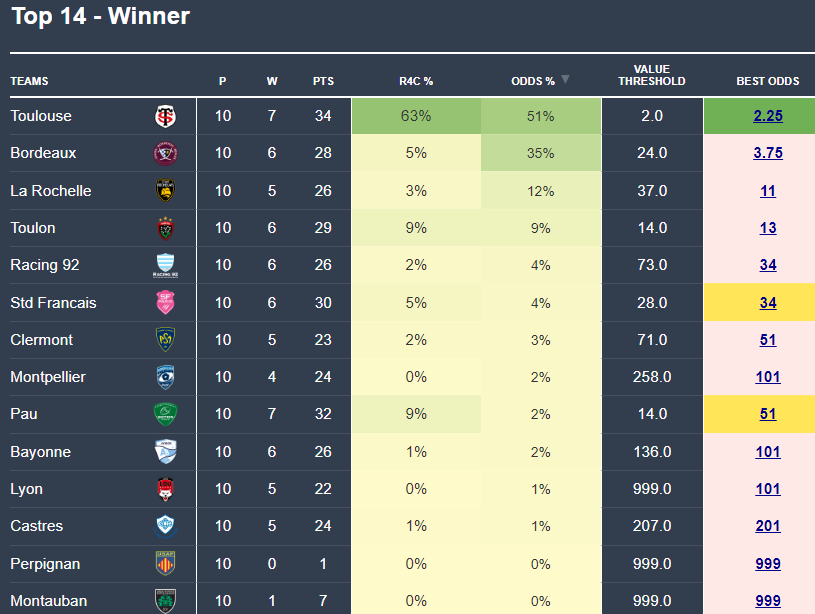This screenshot has height=614, width=815.
Task: Open Bordeaux best odds 3.75 link
Action: [x=768, y=153]
